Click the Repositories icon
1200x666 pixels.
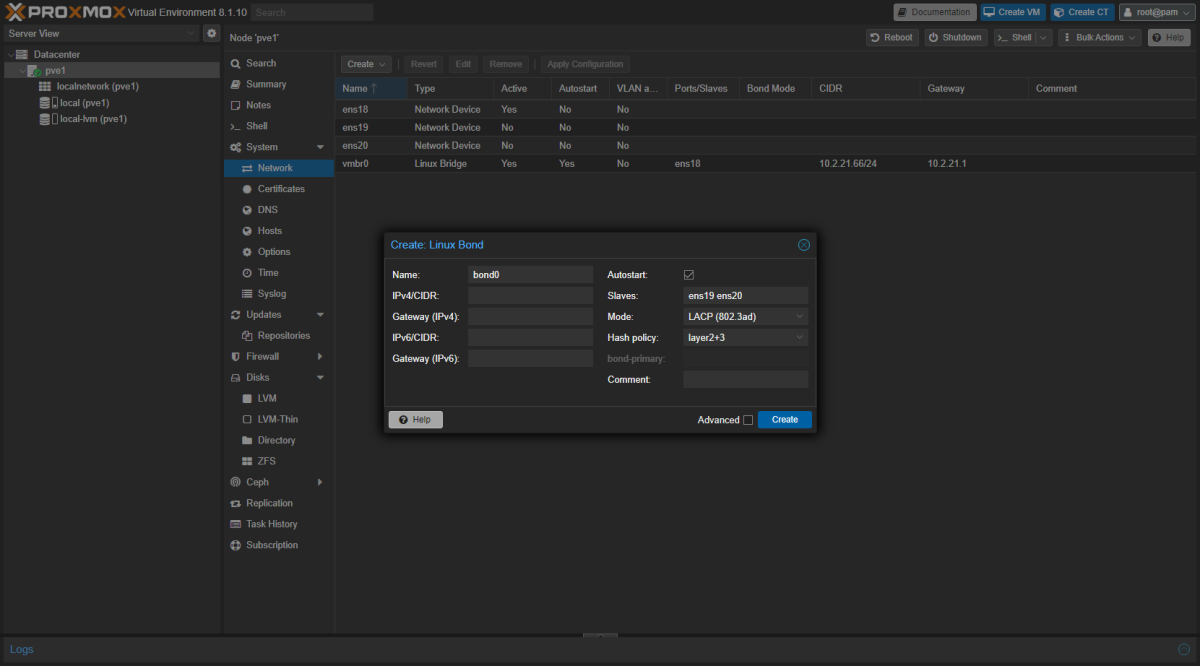[248, 336]
